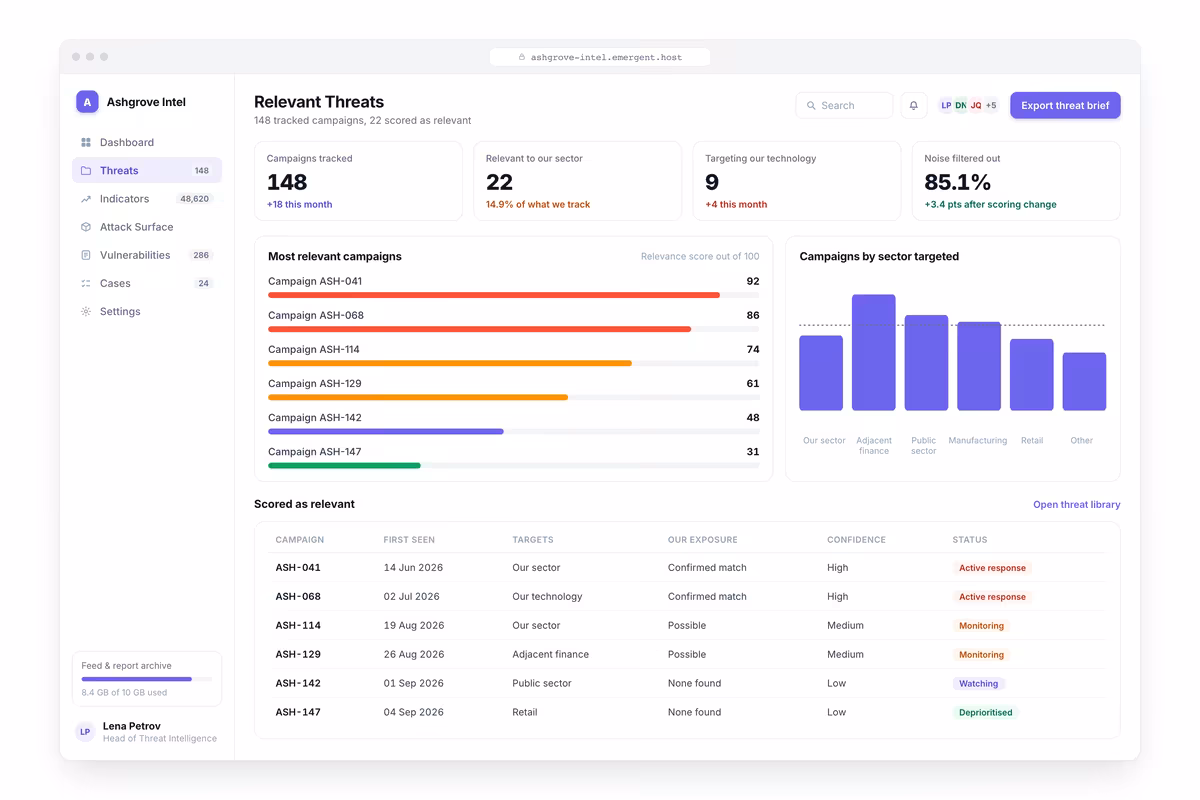
Task: Sort by Confidence column header
Action: tap(856, 540)
